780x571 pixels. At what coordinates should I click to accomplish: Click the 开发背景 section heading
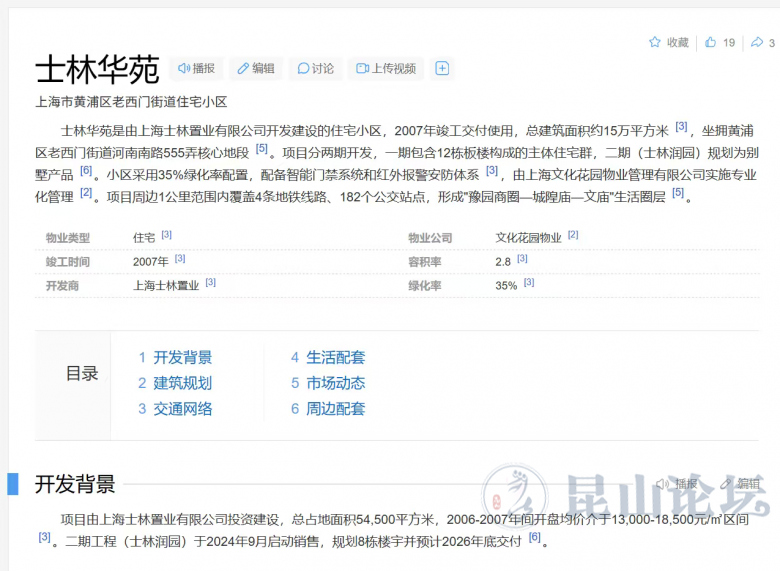75,485
